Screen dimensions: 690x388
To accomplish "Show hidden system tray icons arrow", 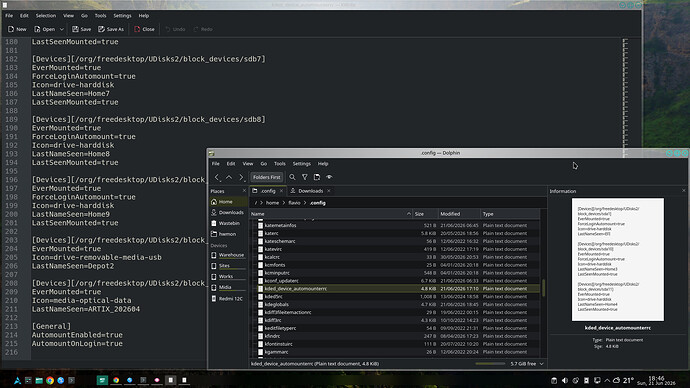I will pyautogui.click(x=607, y=381).
